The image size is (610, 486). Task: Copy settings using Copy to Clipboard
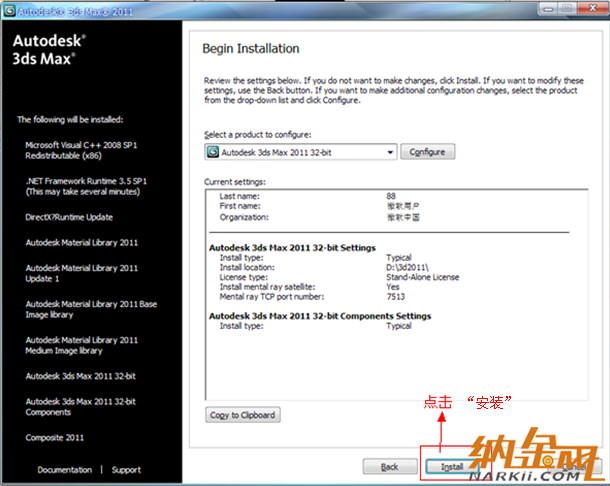coord(241,415)
